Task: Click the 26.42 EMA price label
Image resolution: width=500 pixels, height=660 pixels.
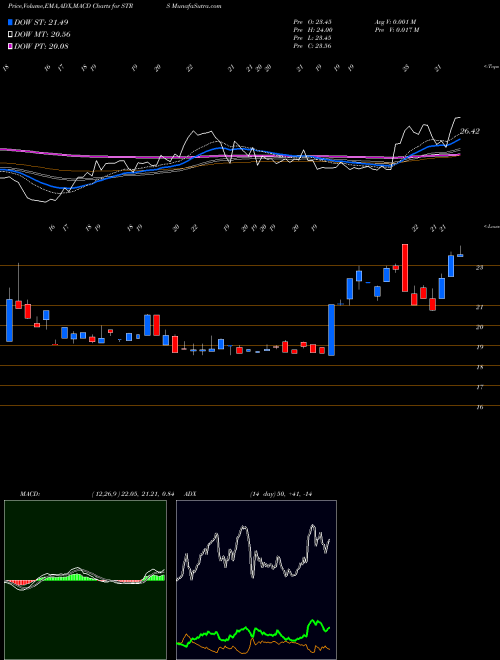Action: pyautogui.click(x=470, y=131)
